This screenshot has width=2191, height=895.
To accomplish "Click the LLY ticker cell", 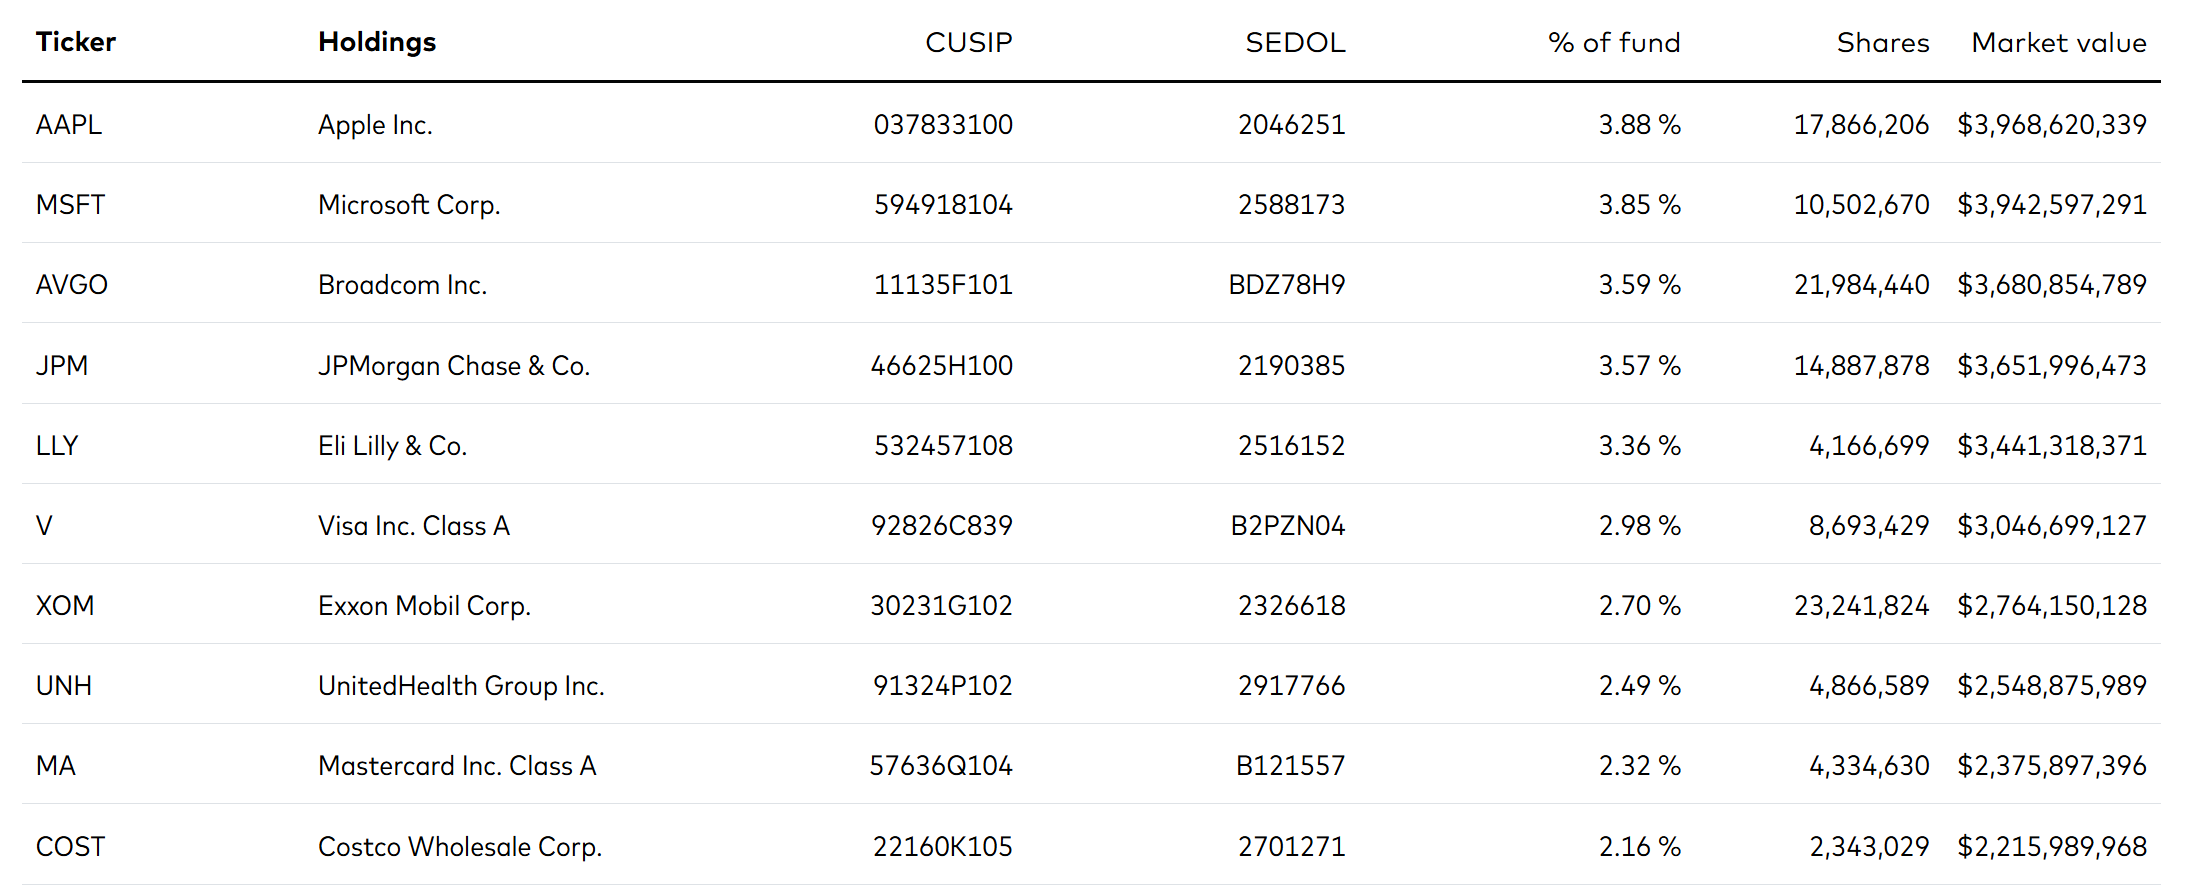I will point(57,446).
